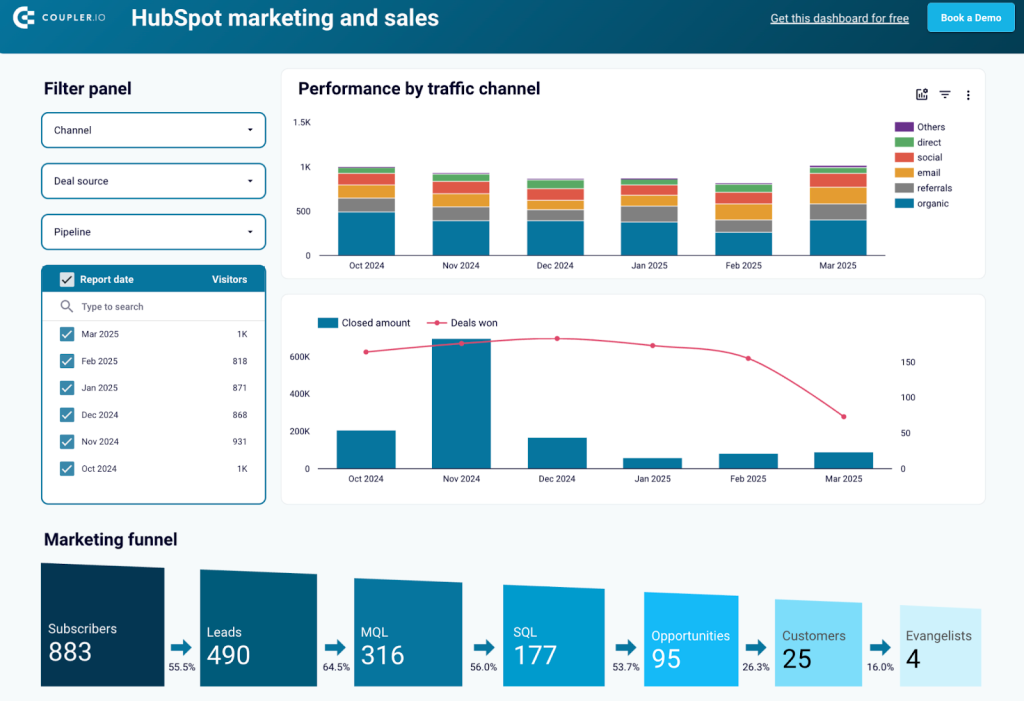Open the Channel dropdown

pyautogui.click(x=153, y=130)
